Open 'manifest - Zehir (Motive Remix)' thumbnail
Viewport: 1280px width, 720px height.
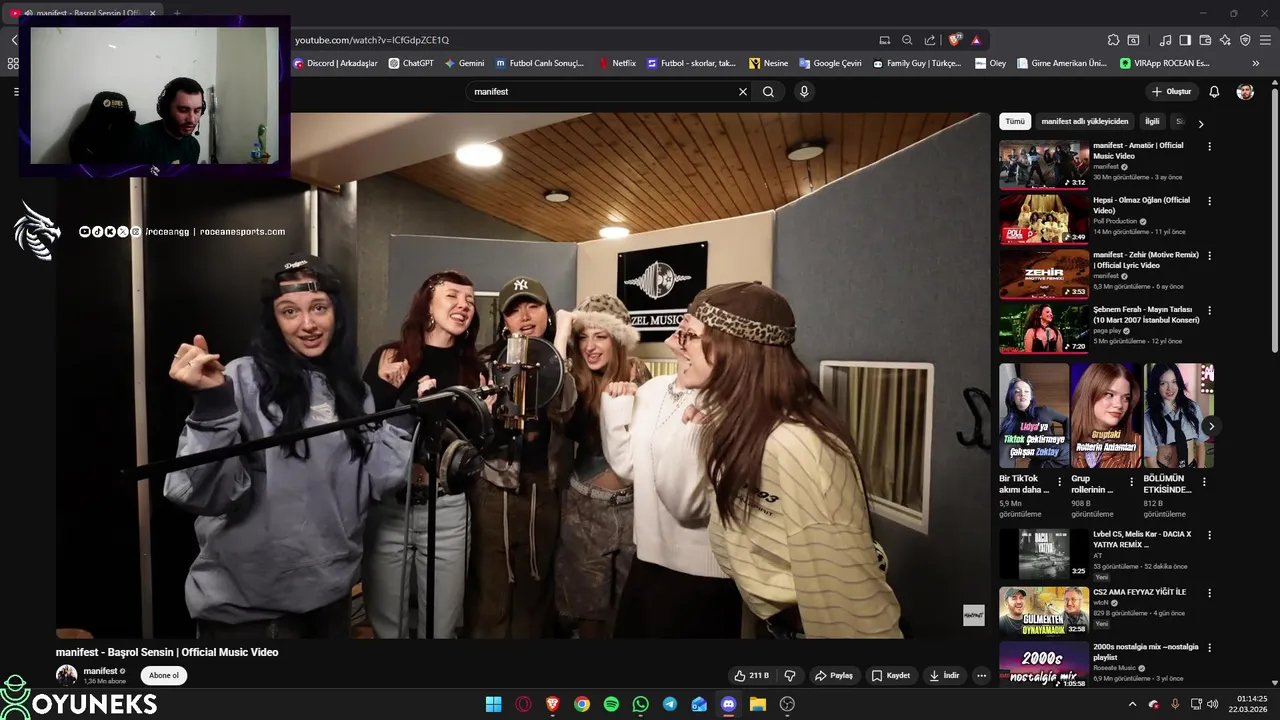tap(1044, 275)
